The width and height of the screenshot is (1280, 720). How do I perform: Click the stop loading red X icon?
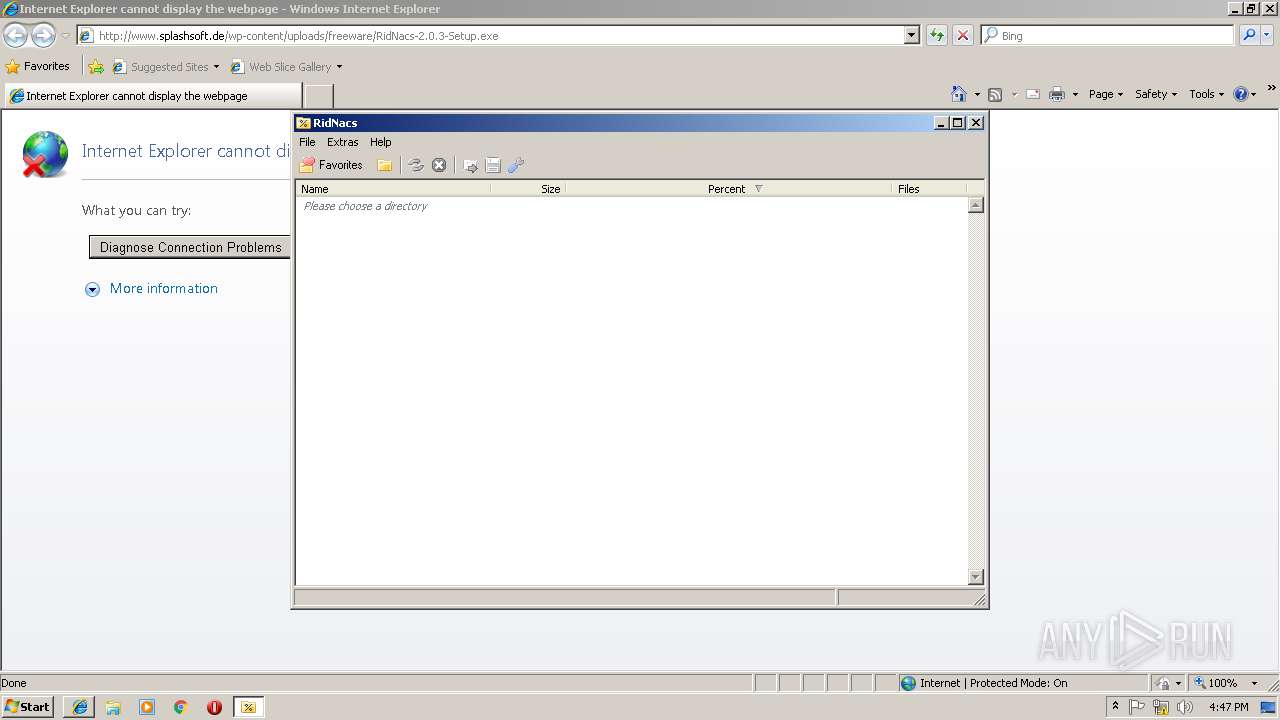[963, 36]
